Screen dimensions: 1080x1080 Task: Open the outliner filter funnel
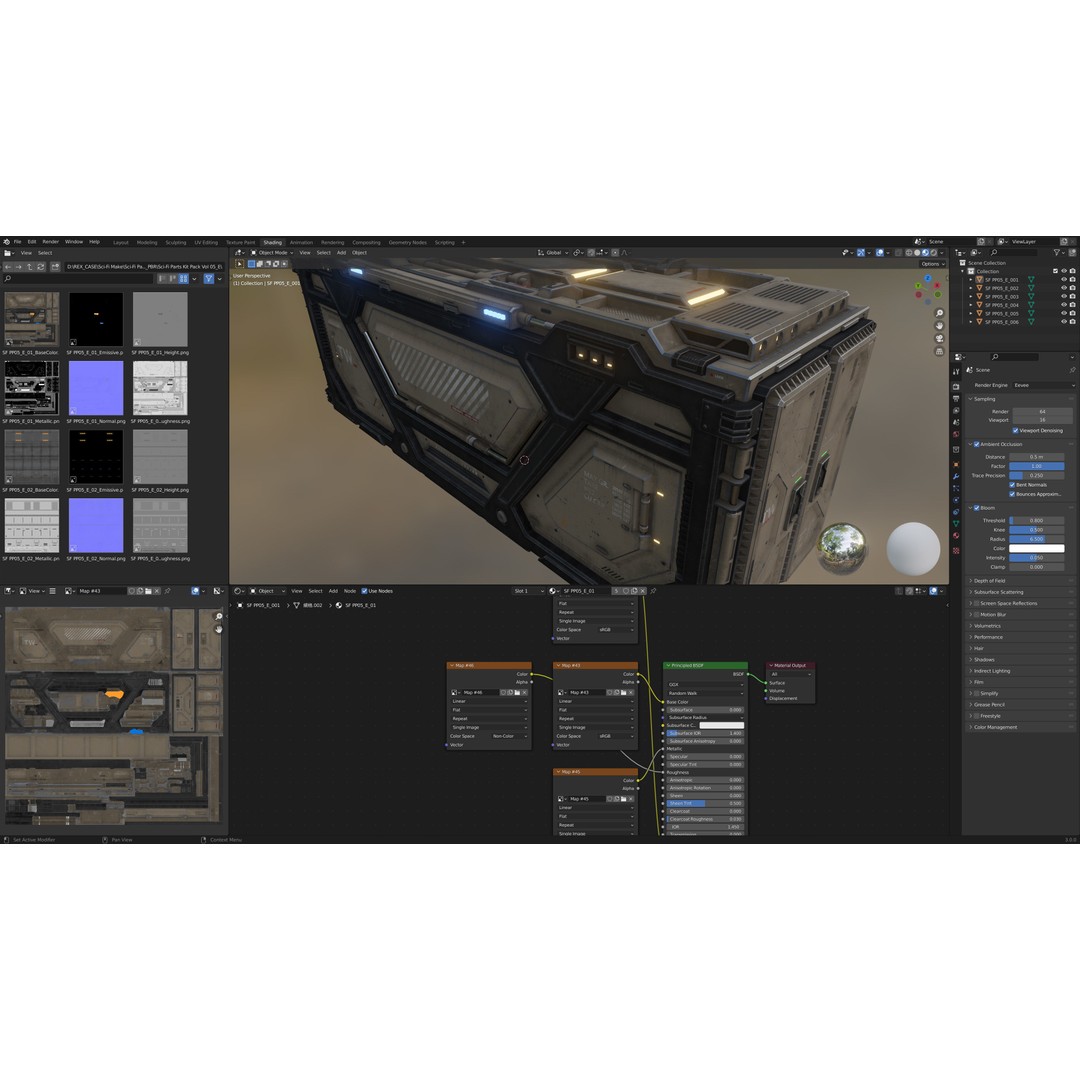(x=1057, y=252)
